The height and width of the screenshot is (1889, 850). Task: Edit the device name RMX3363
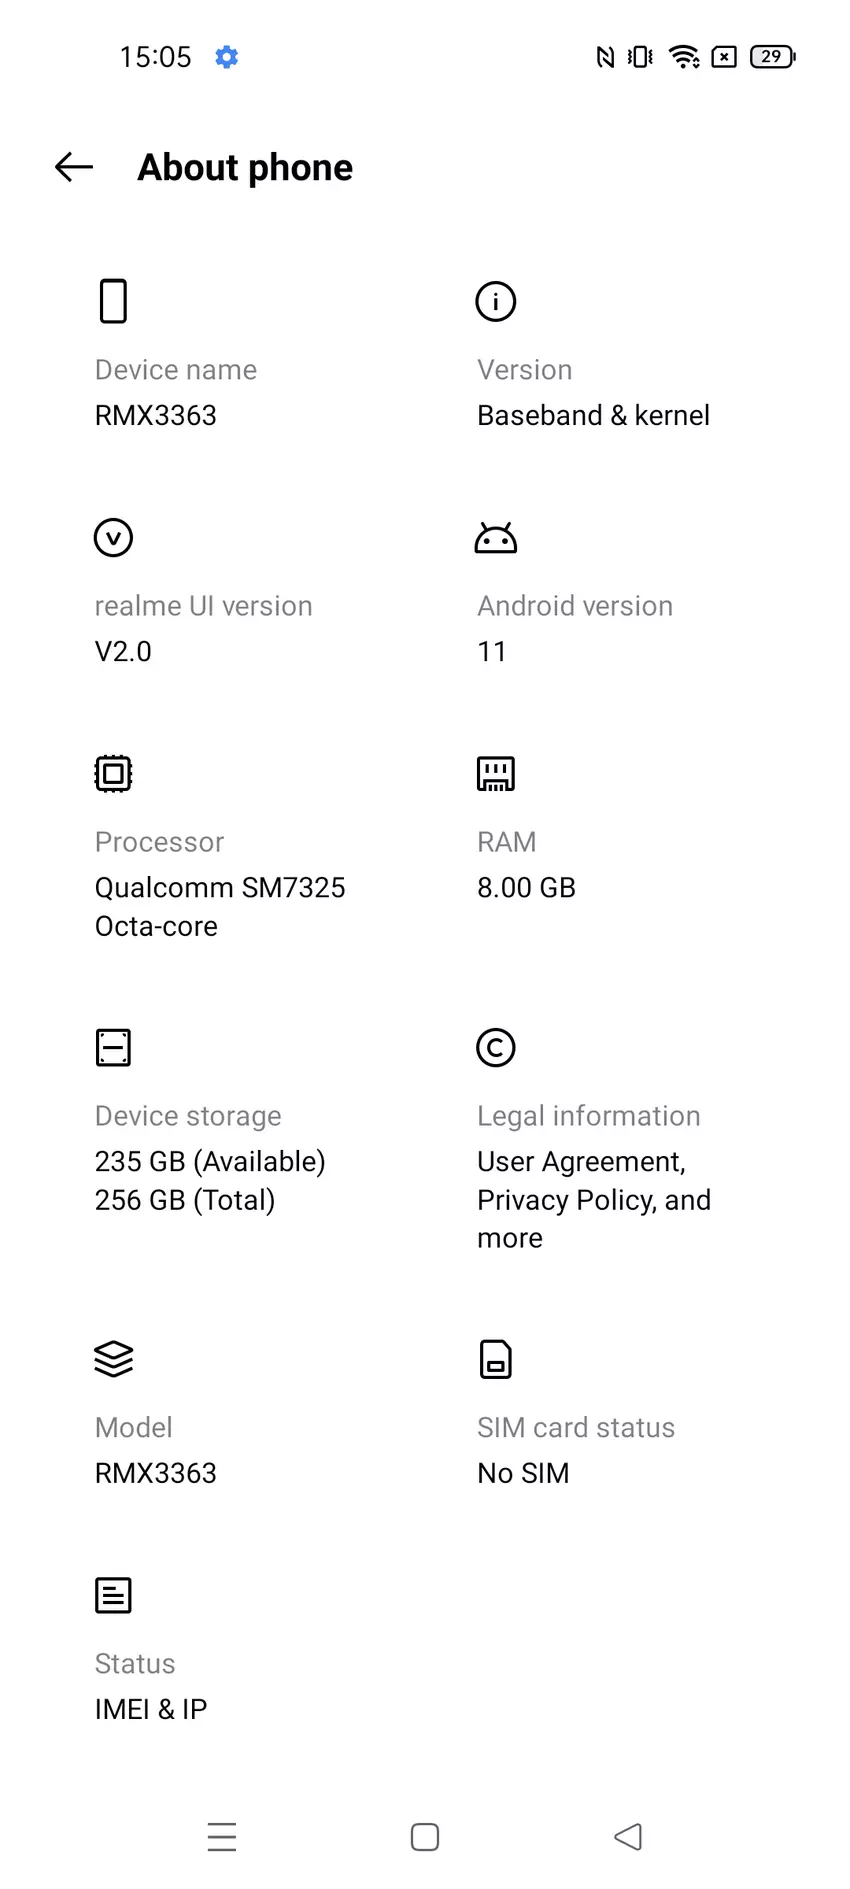tap(156, 415)
